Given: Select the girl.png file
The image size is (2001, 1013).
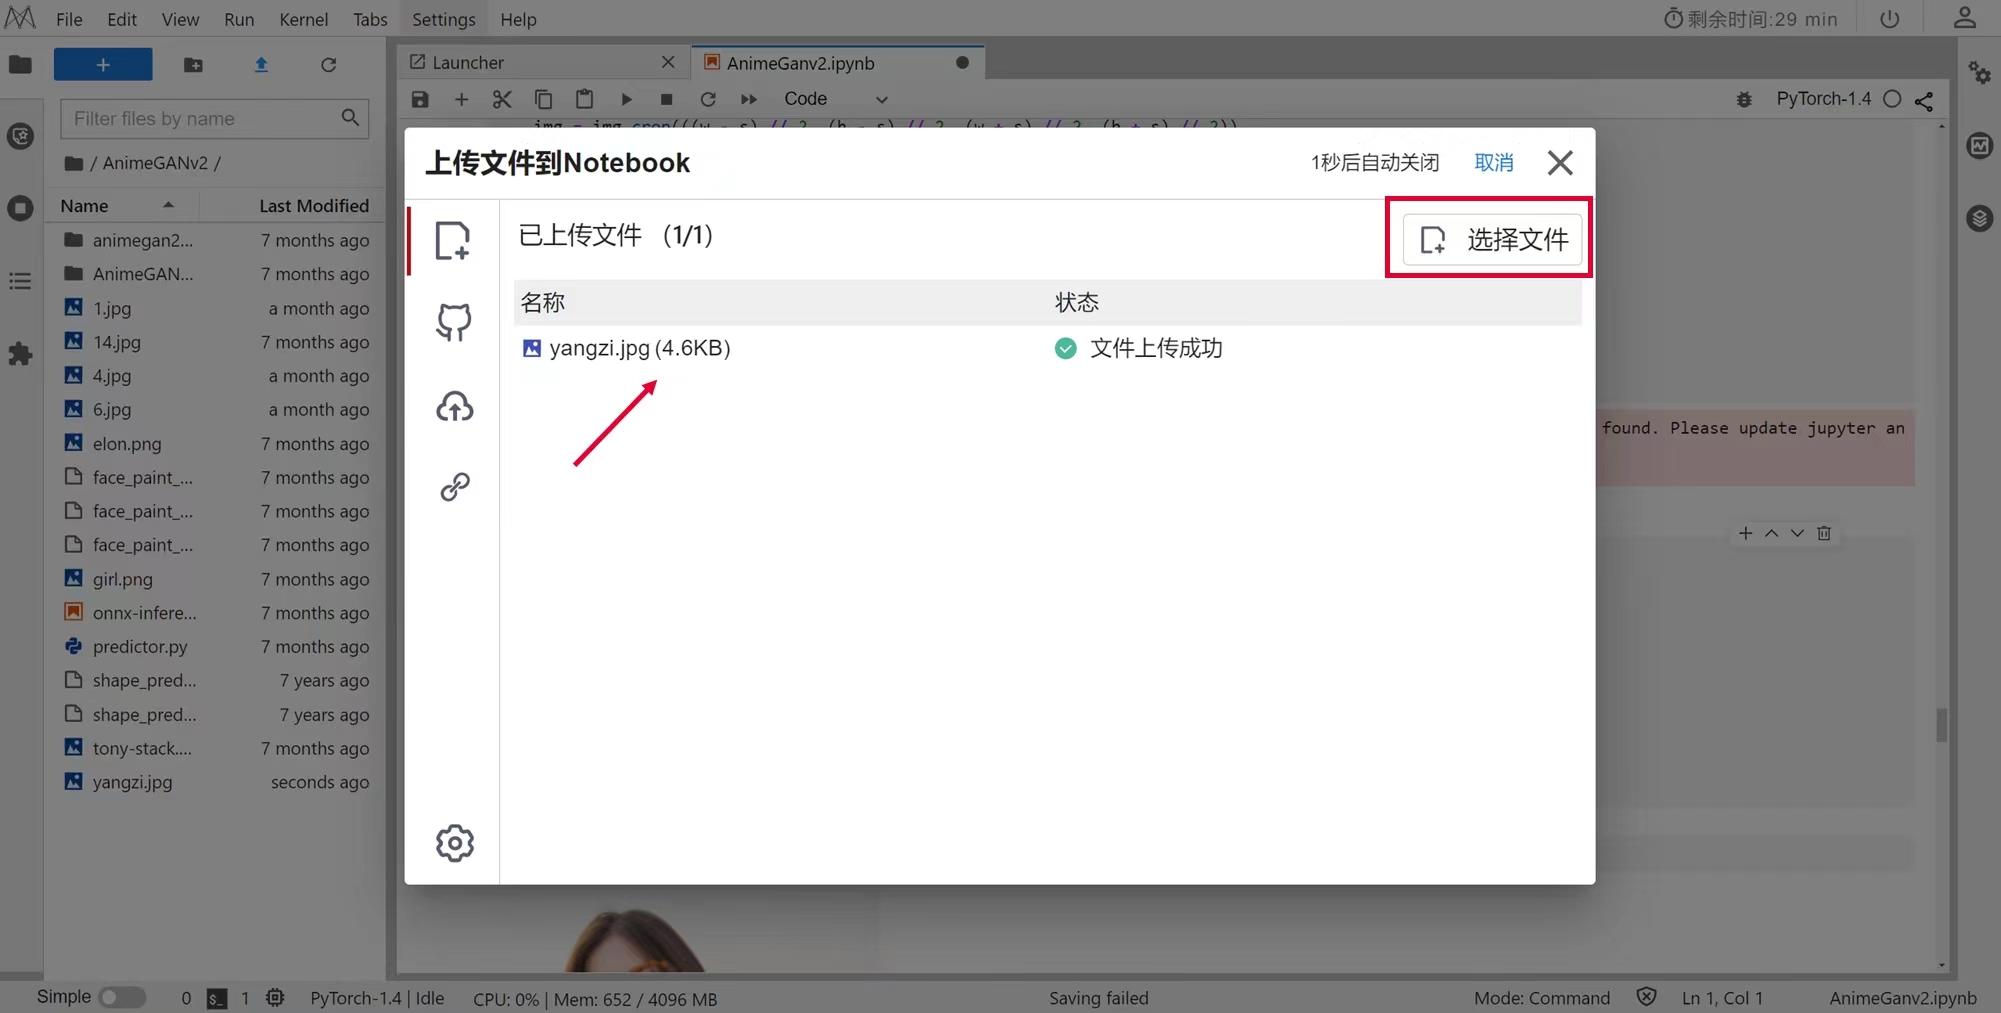Looking at the screenshot, I should [215, 579].
